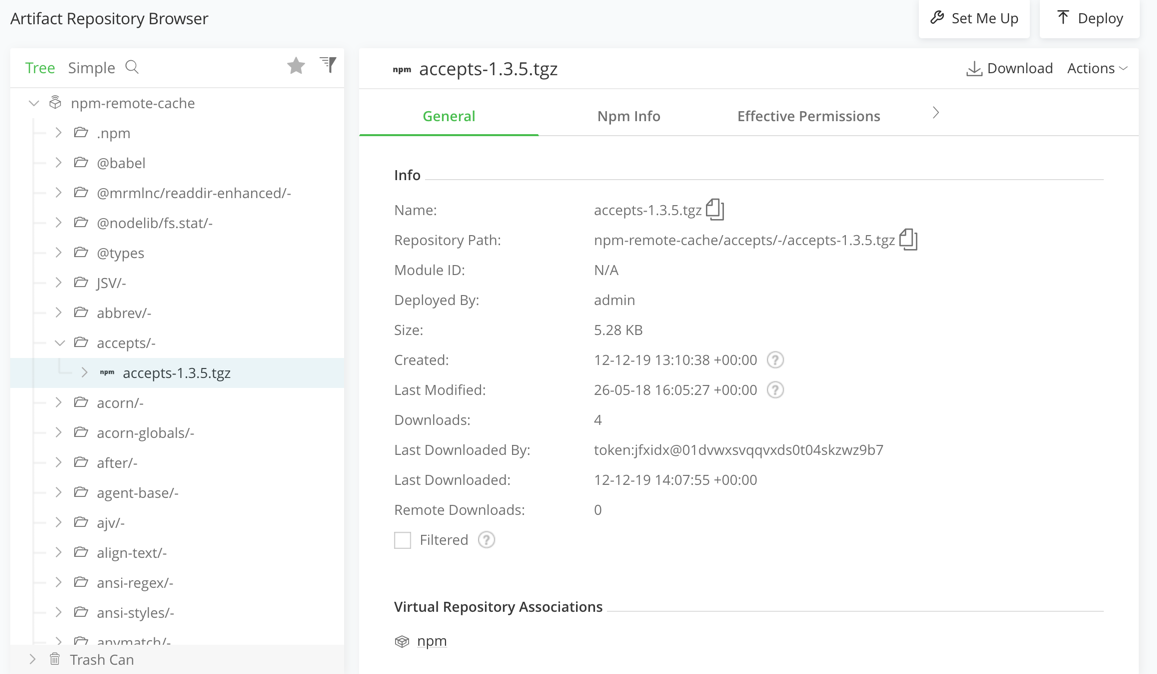The width and height of the screenshot is (1157, 674).
Task: Switch to the Npm Info tab
Action: click(628, 116)
